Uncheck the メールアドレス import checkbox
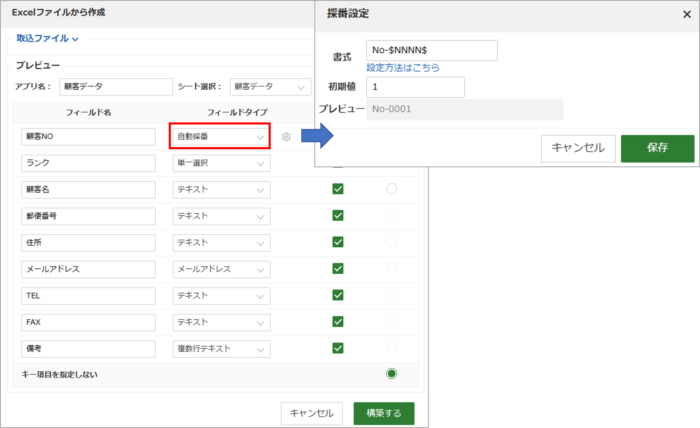 338,269
